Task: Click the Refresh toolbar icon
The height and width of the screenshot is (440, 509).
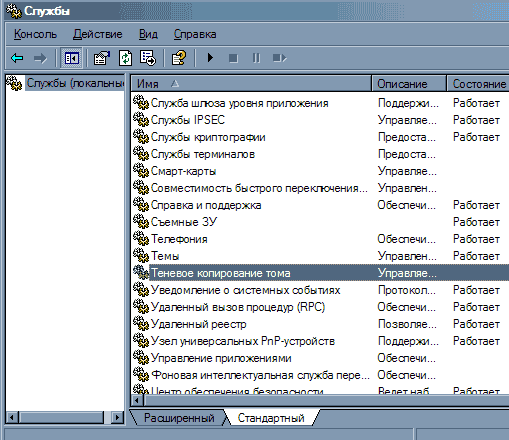Action: (x=125, y=58)
